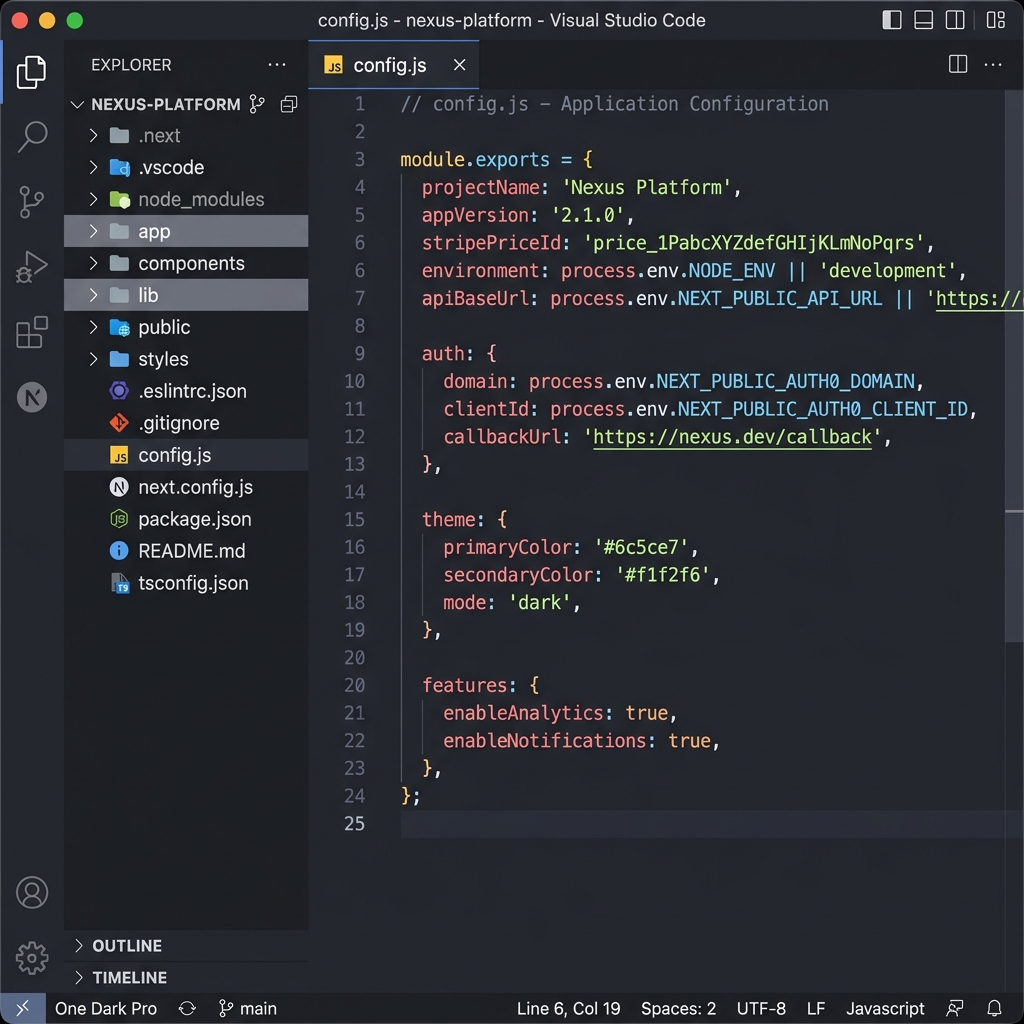Select the config.js editor tab
Image resolution: width=1024 pixels, height=1024 pixels.
tap(389, 65)
